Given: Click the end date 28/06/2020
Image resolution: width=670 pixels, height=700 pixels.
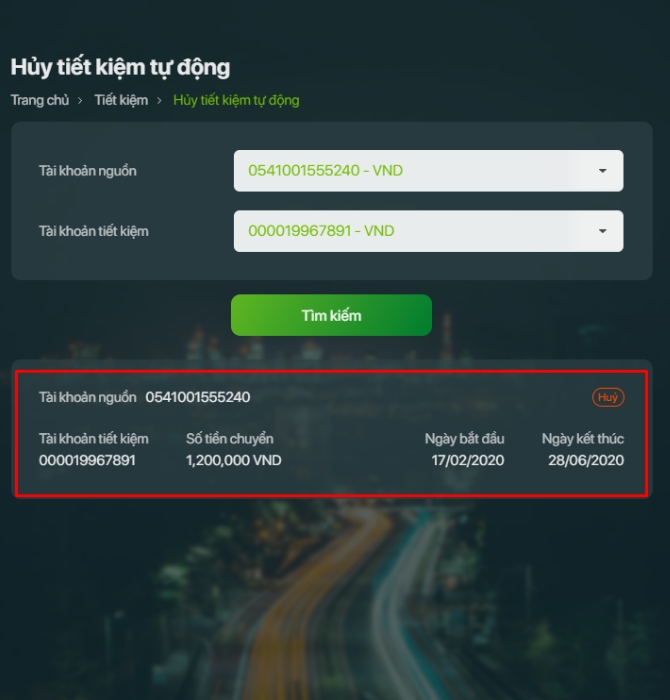Looking at the screenshot, I should (x=586, y=460).
